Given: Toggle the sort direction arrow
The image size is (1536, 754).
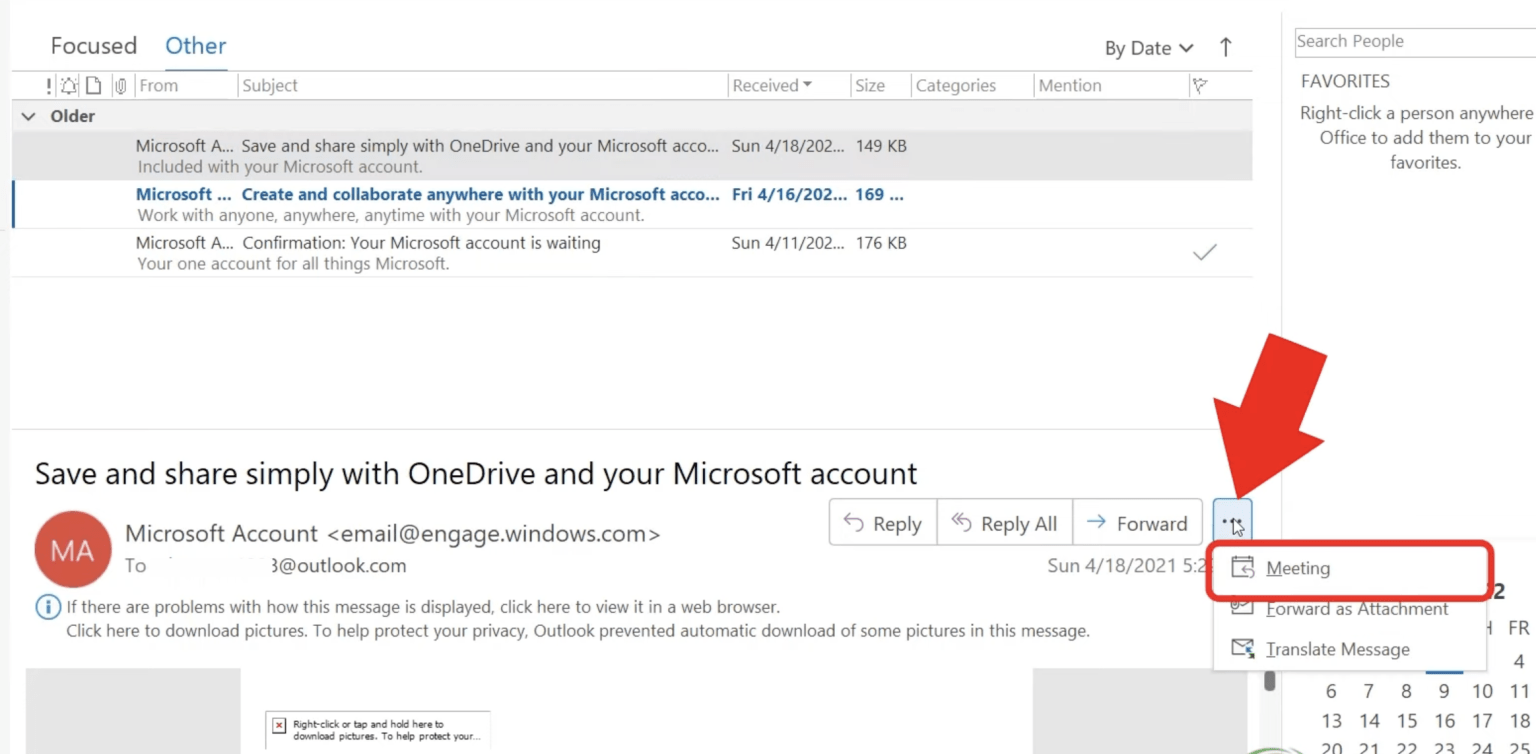Looking at the screenshot, I should click(x=1226, y=47).
